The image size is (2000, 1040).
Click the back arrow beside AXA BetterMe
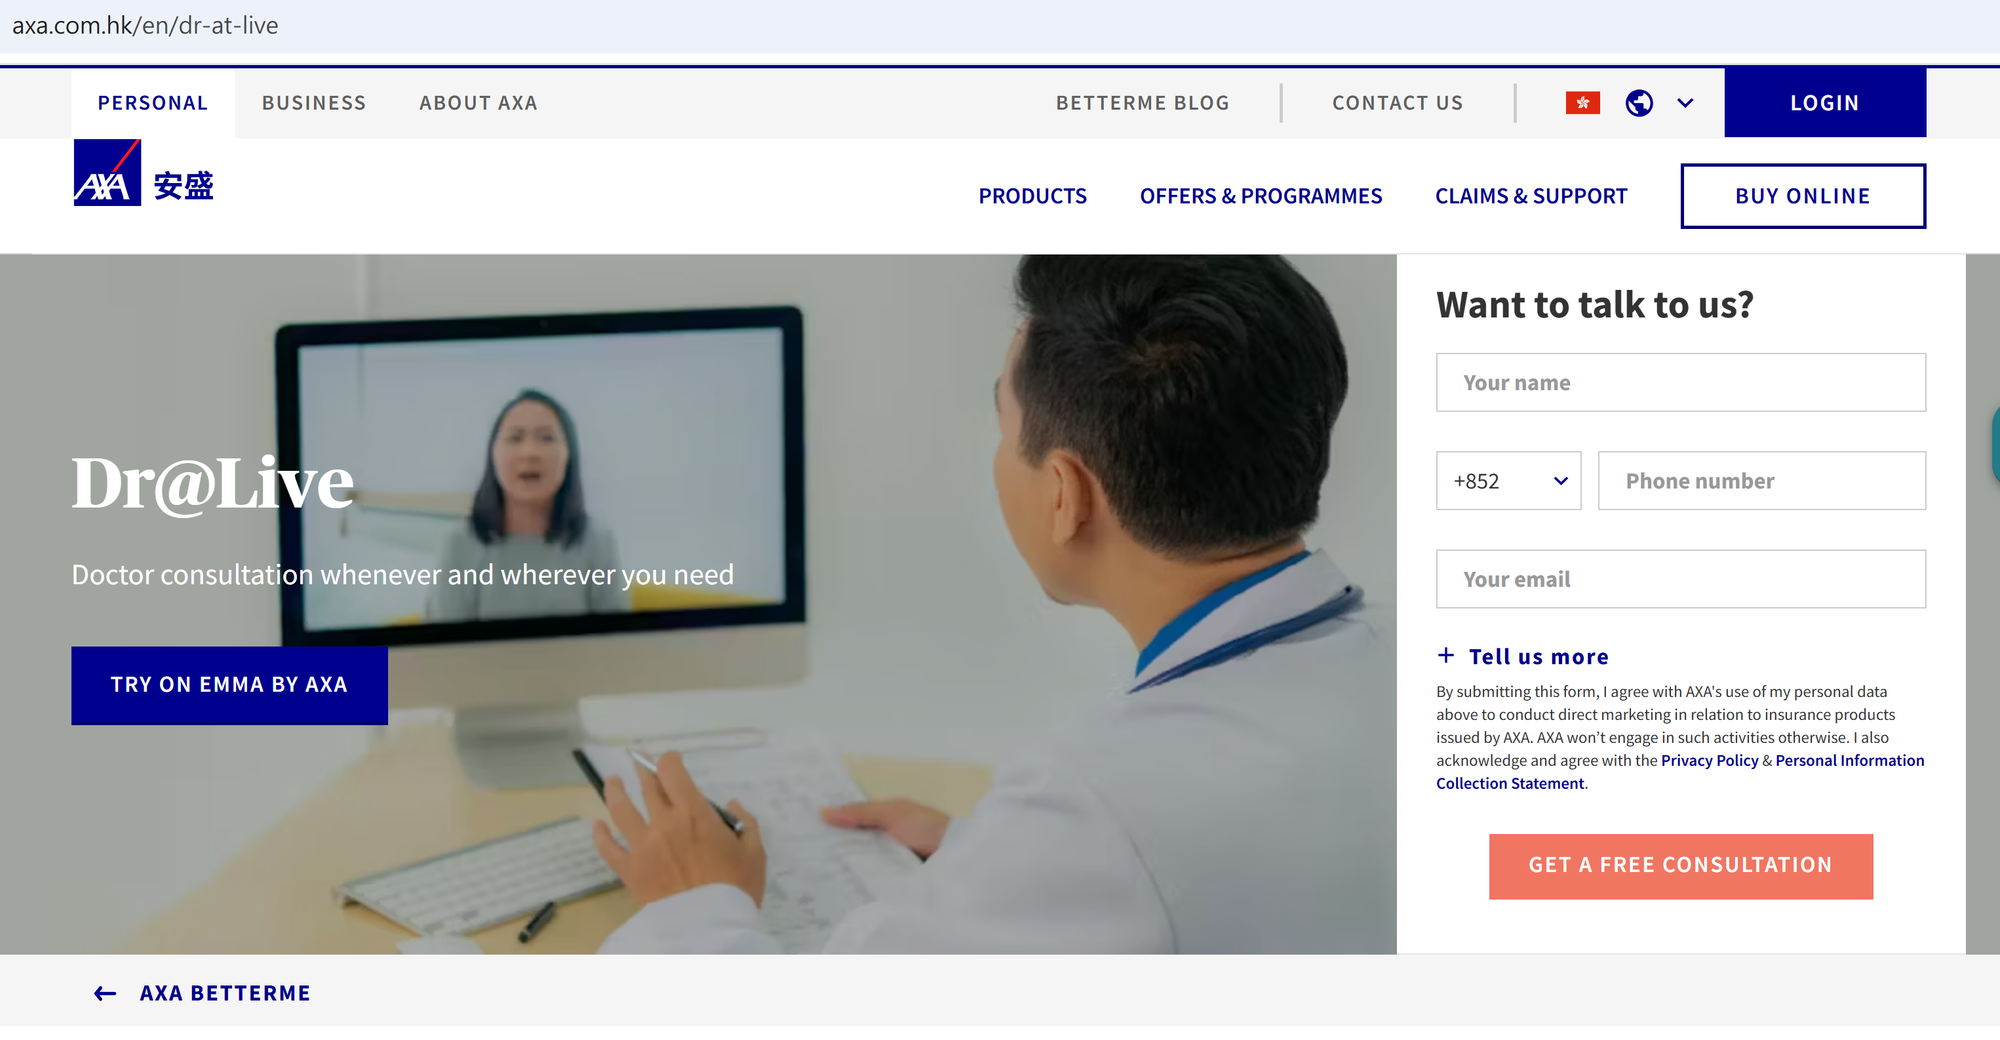pyautogui.click(x=105, y=993)
